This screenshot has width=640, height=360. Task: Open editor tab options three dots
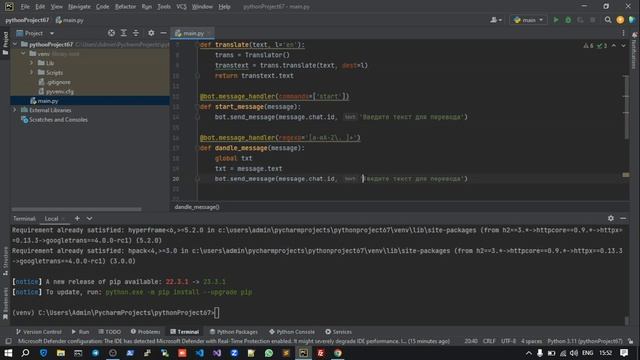click(623, 33)
